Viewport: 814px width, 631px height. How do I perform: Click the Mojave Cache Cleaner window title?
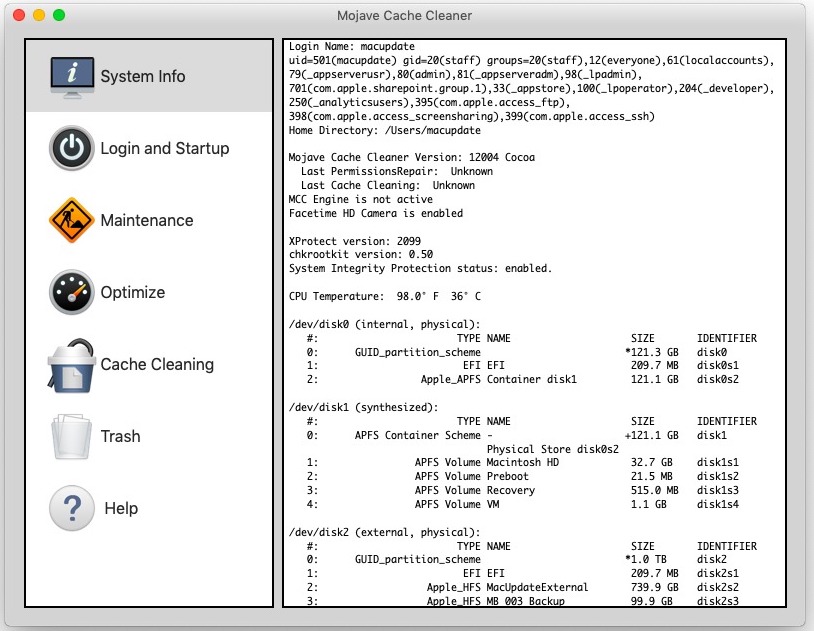(404, 16)
